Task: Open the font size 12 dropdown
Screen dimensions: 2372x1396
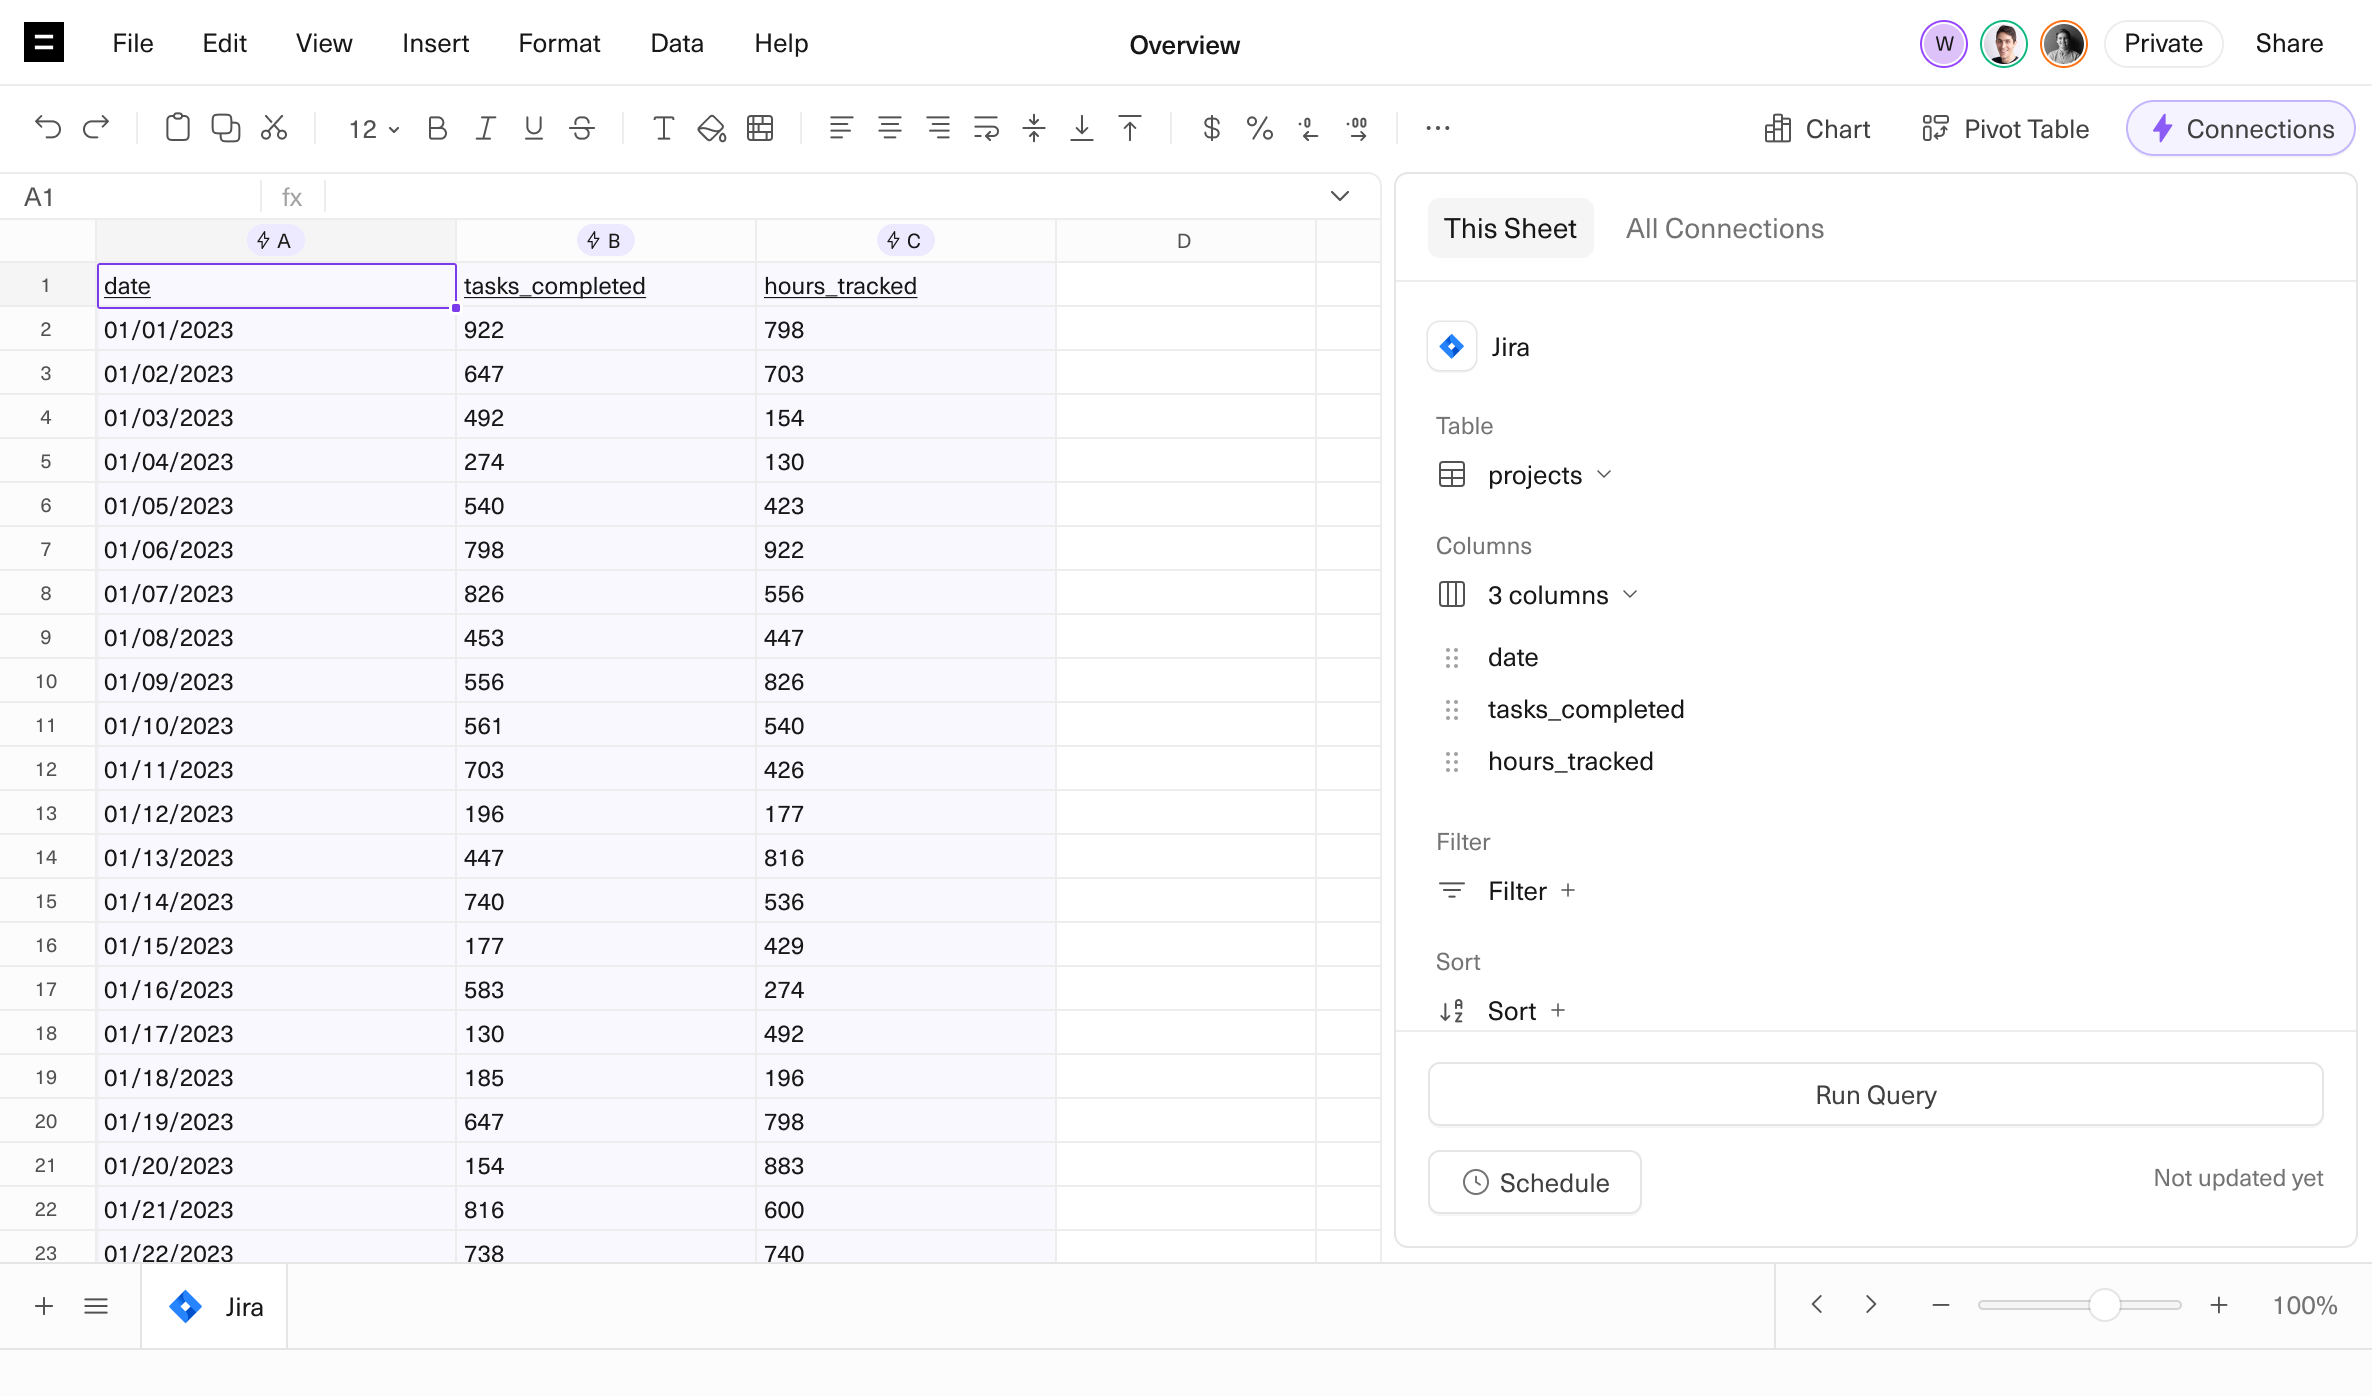Action: click(x=373, y=129)
